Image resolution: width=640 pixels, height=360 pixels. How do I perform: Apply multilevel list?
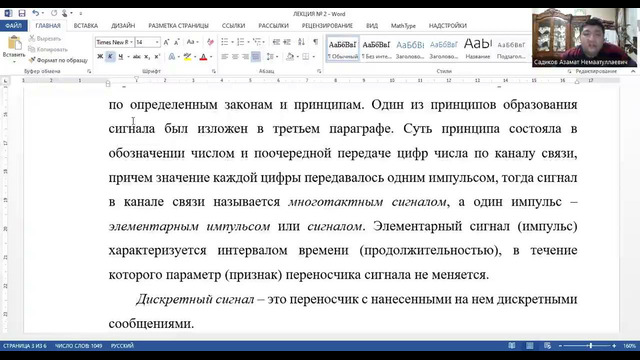point(256,42)
